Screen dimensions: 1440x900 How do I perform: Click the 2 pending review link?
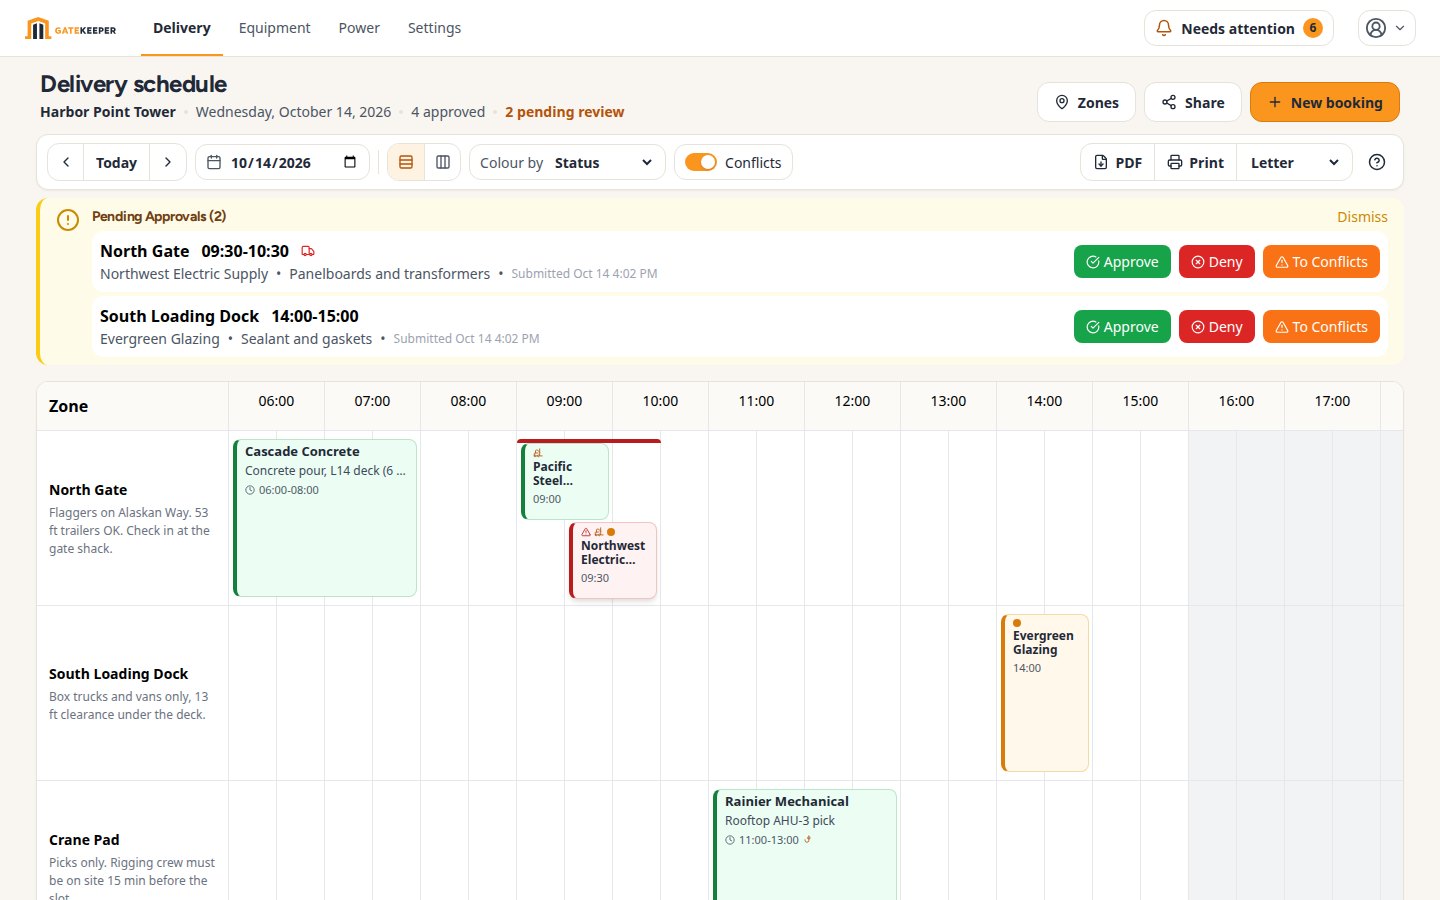click(x=564, y=112)
